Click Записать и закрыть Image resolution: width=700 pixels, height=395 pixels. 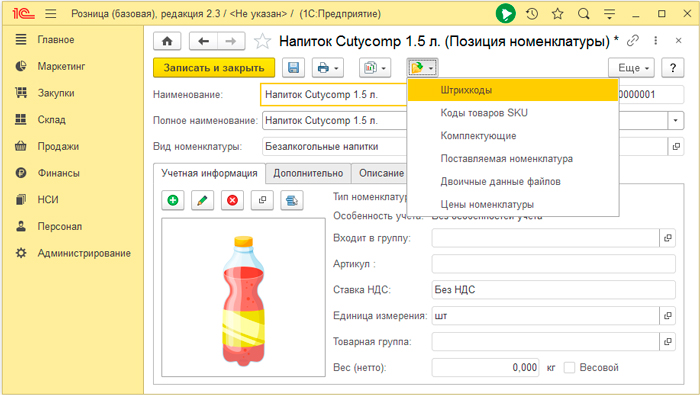pyautogui.click(x=214, y=68)
